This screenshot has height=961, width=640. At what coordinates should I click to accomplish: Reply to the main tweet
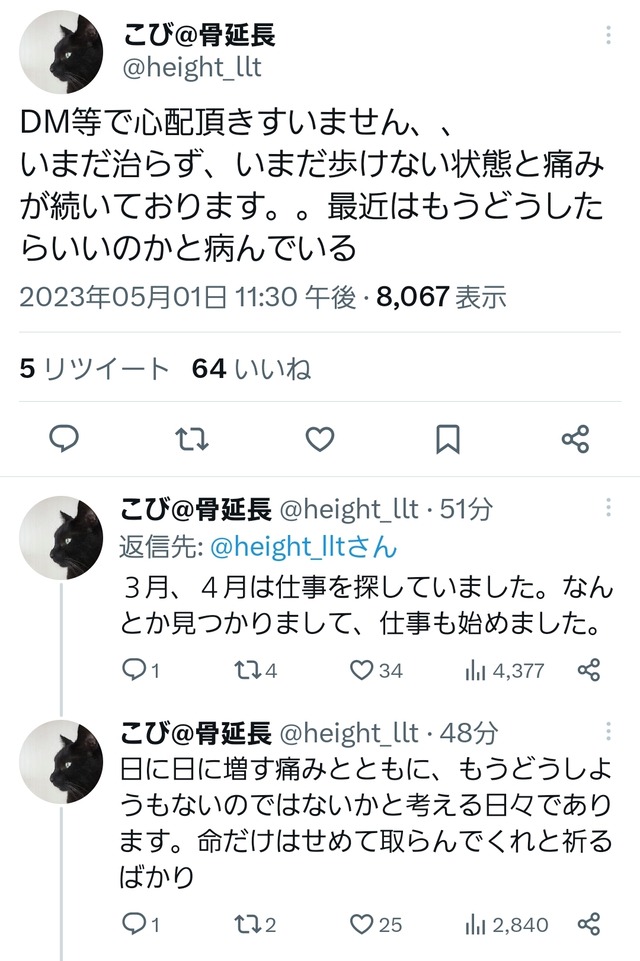(64, 439)
